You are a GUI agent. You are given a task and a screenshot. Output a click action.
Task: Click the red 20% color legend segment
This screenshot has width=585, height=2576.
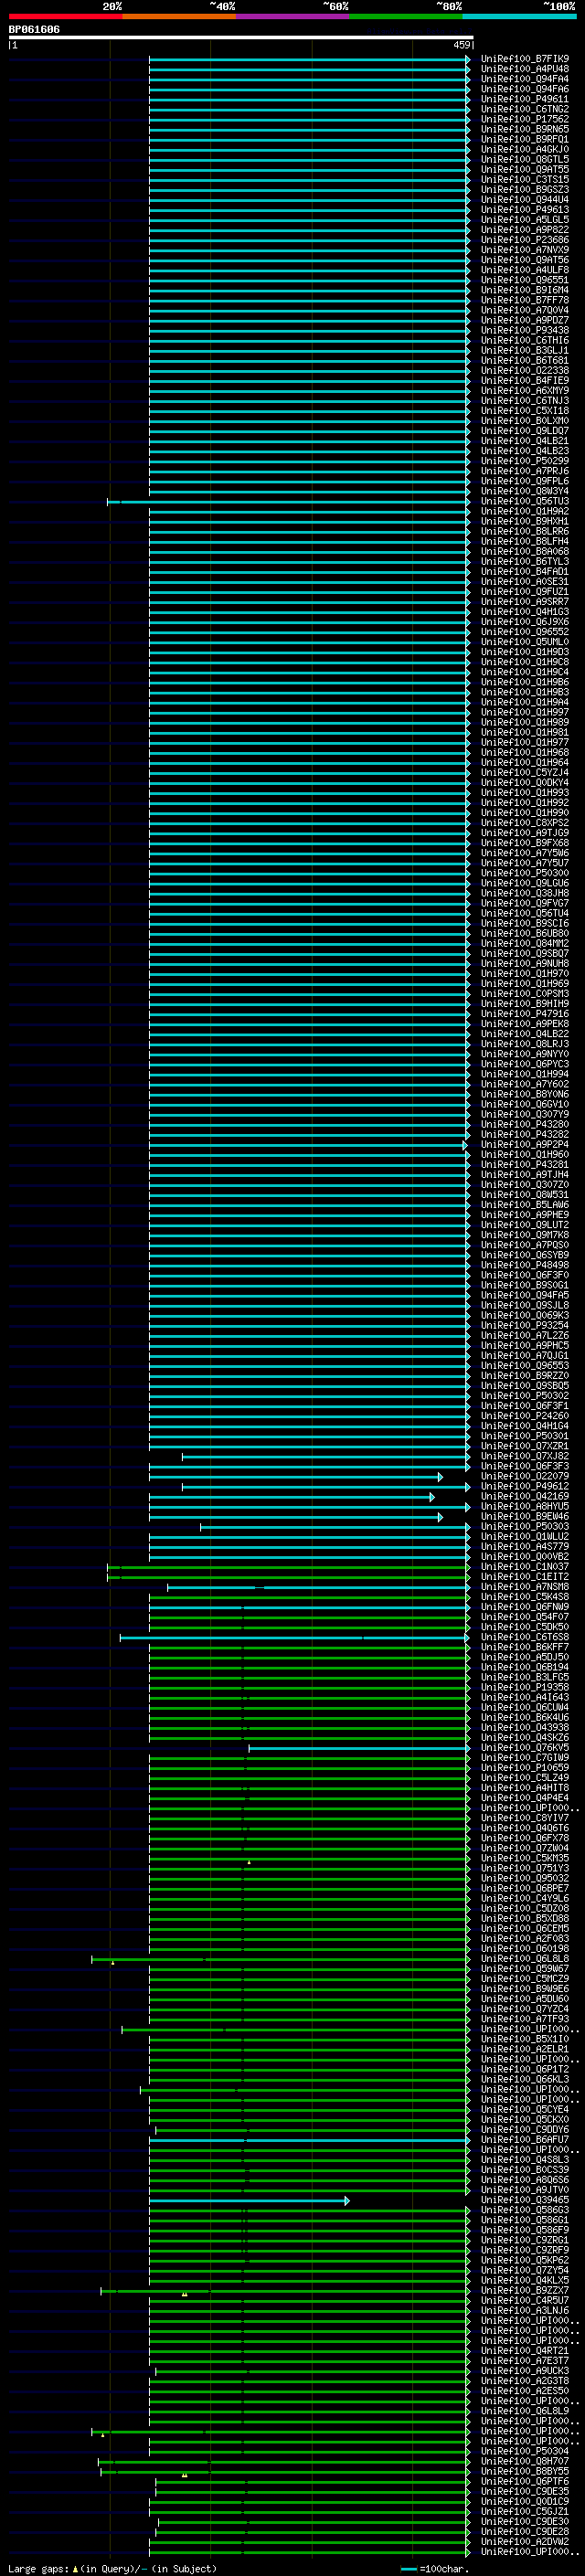point(65,16)
